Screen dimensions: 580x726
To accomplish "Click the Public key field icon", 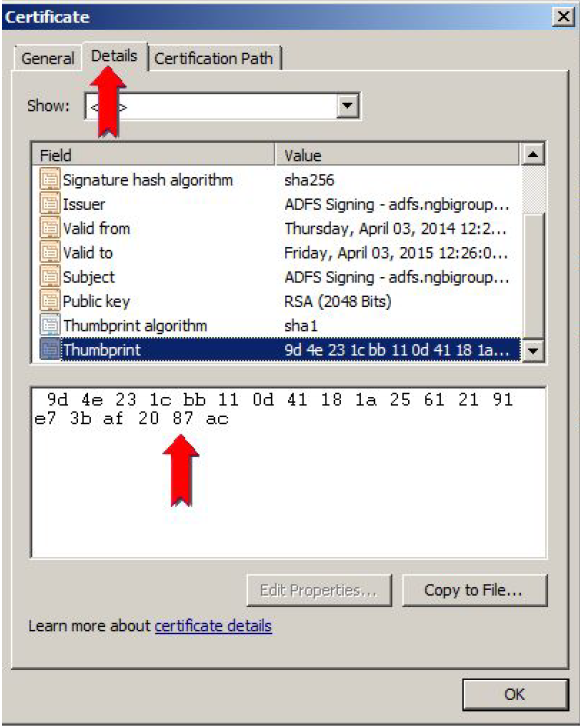I will coord(50,301).
